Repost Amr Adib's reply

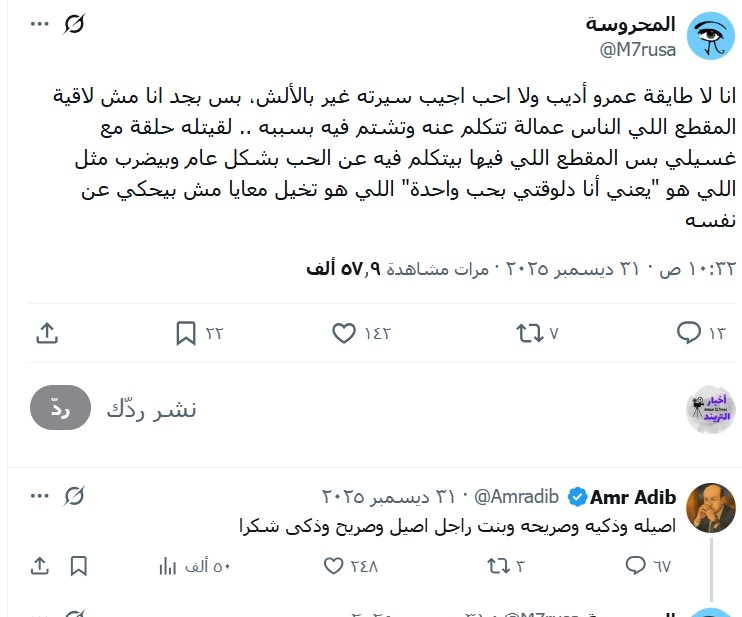coord(497,566)
